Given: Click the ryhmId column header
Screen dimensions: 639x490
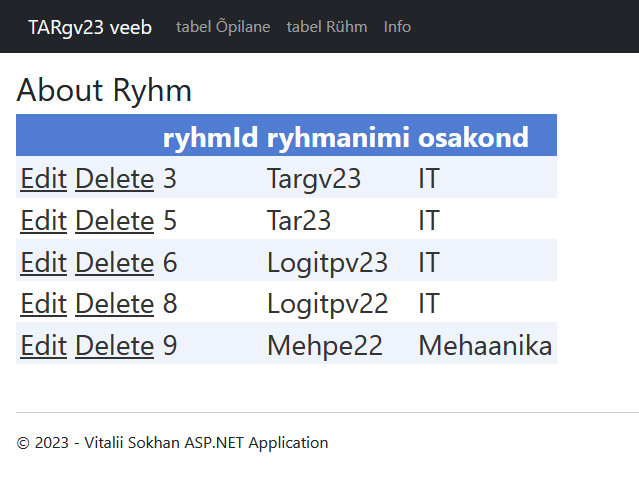Looking at the screenshot, I should point(210,137).
